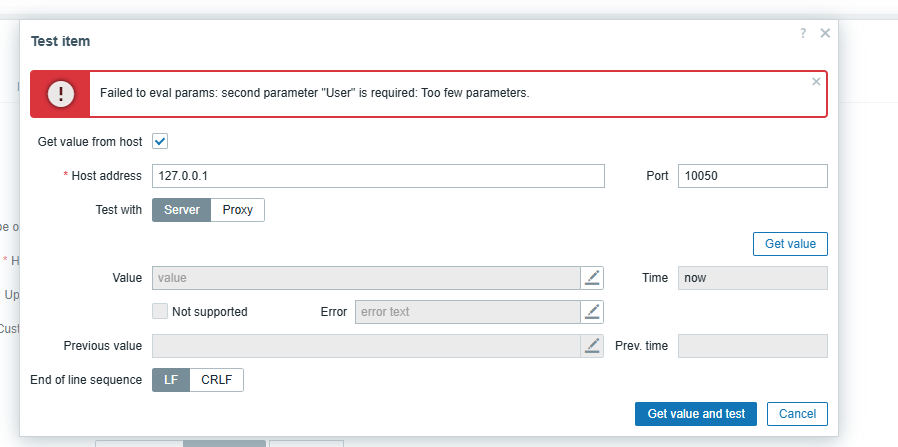
Task: Select Proxy for Test with
Action: tap(238, 210)
